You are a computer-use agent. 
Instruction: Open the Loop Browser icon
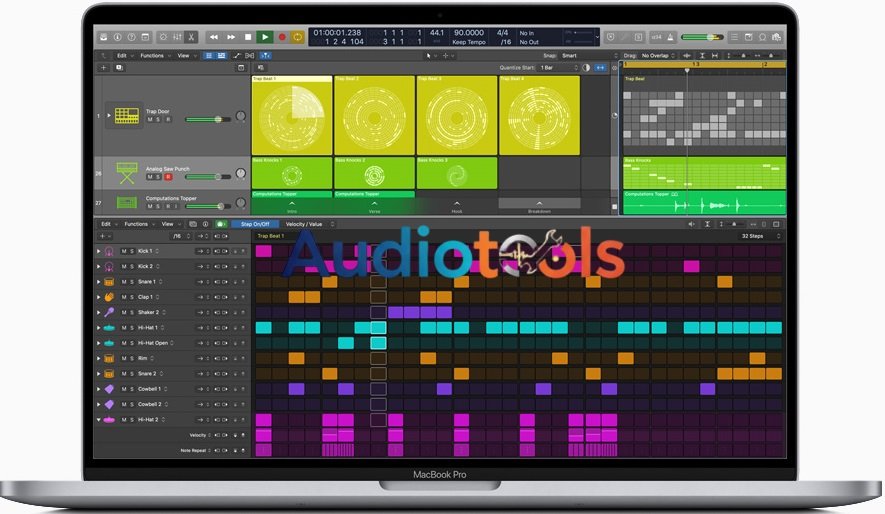[763, 37]
